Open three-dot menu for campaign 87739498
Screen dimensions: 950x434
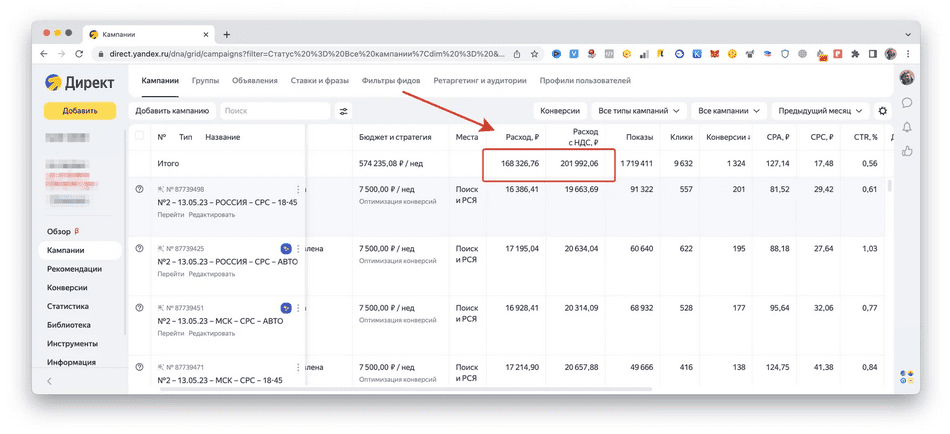pos(298,189)
